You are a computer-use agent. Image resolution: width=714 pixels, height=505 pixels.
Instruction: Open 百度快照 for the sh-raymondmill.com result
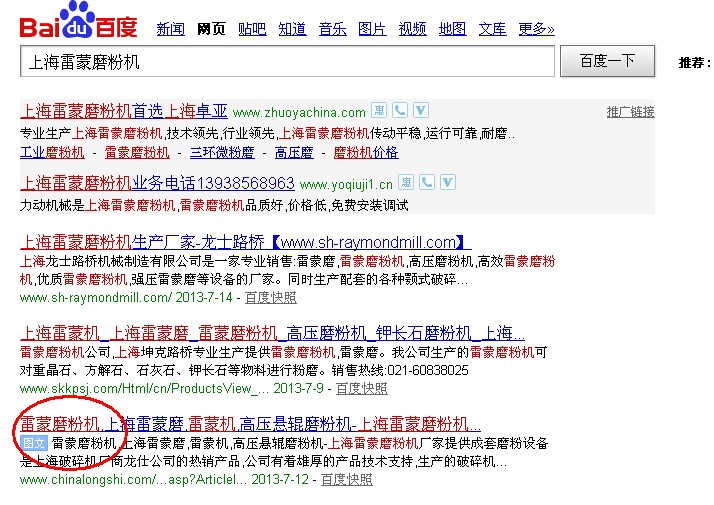point(271,298)
